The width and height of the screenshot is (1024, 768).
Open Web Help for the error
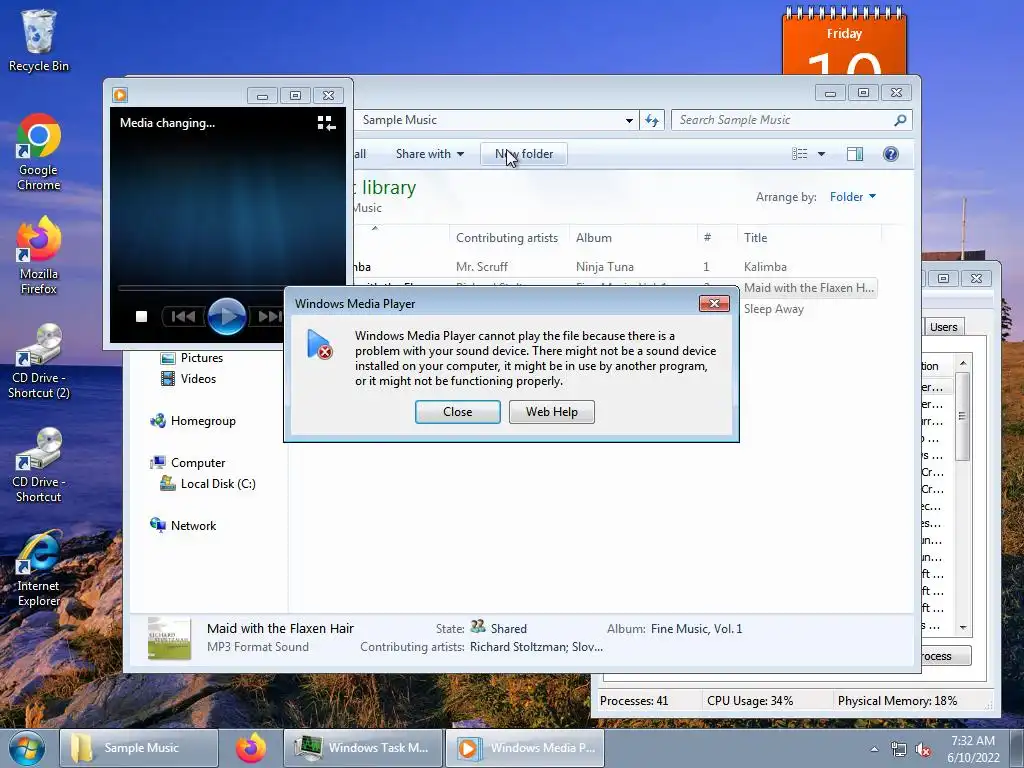click(x=551, y=412)
